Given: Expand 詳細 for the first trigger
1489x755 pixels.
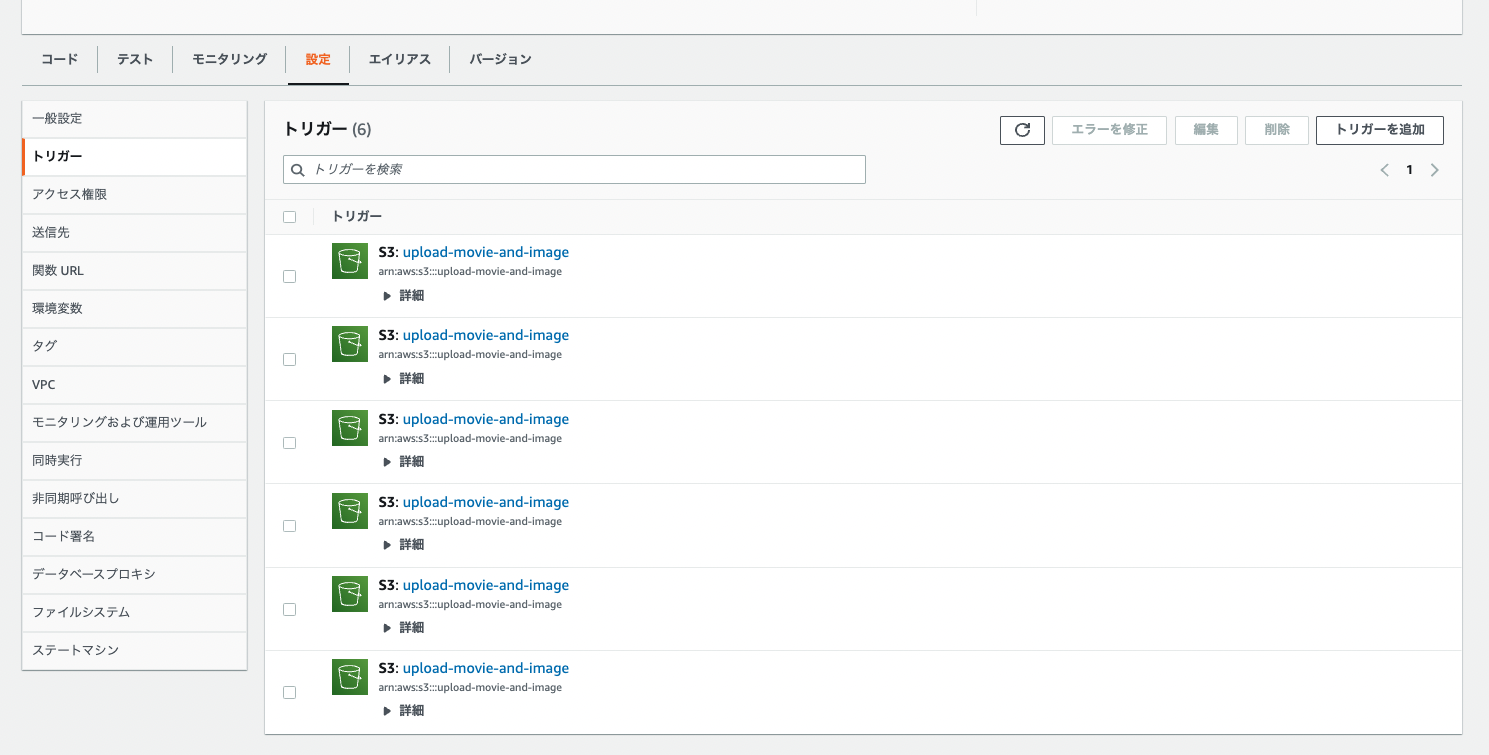Looking at the screenshot, I should click(404, 296).
